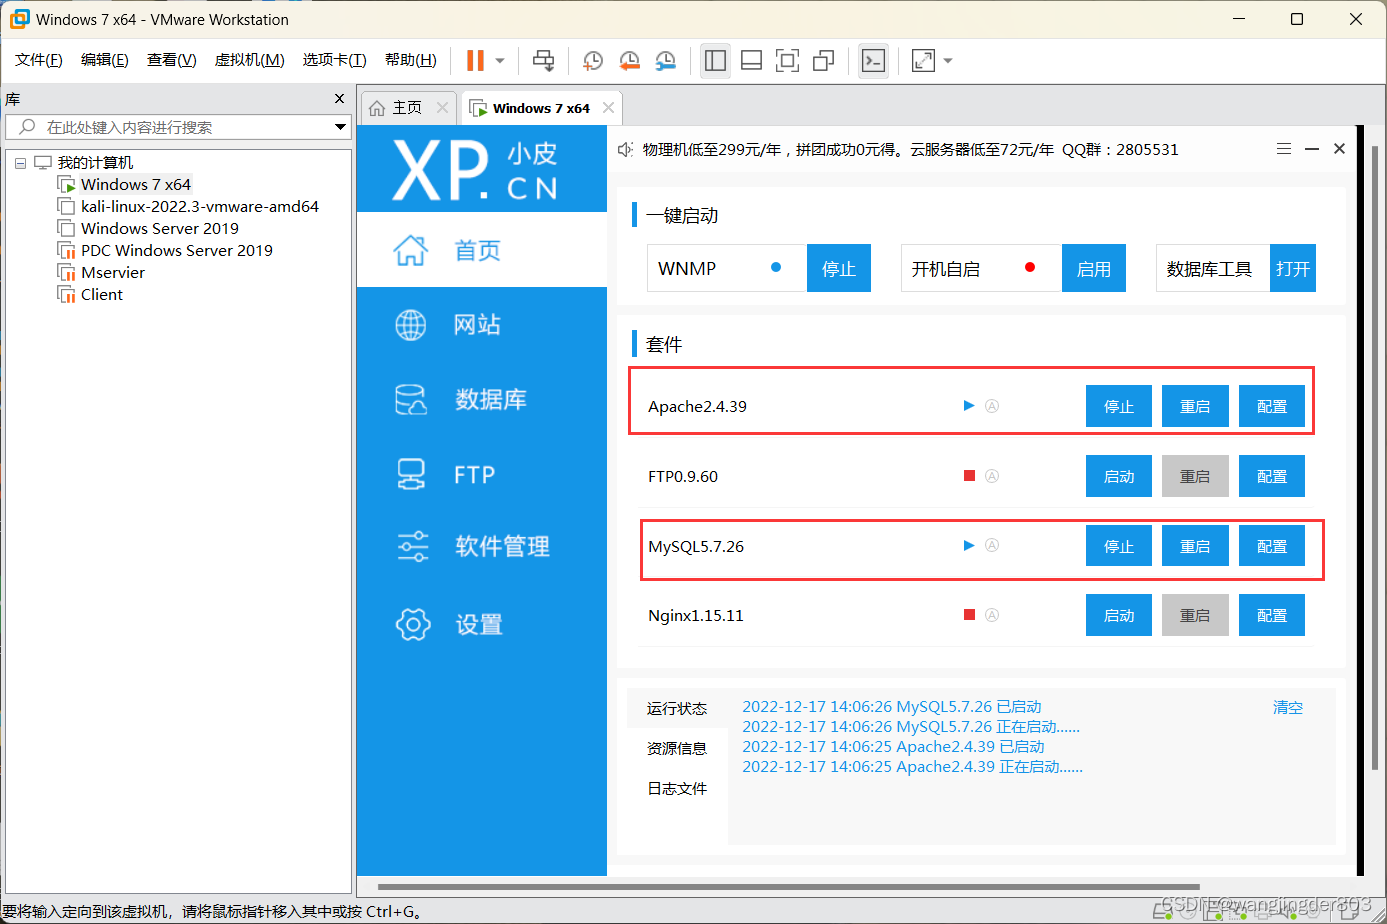Open the phpStudy hamburger menu icon
The height and width of the screenshot is (924, 1387).
point(1284,148)
